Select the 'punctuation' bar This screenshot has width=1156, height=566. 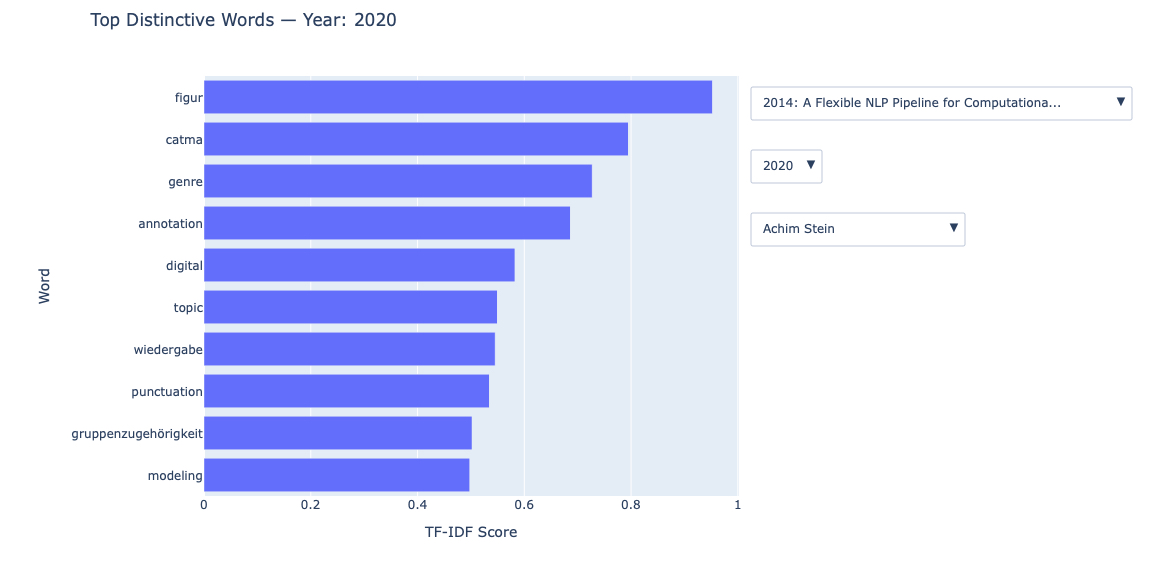[x=346, y=392]
